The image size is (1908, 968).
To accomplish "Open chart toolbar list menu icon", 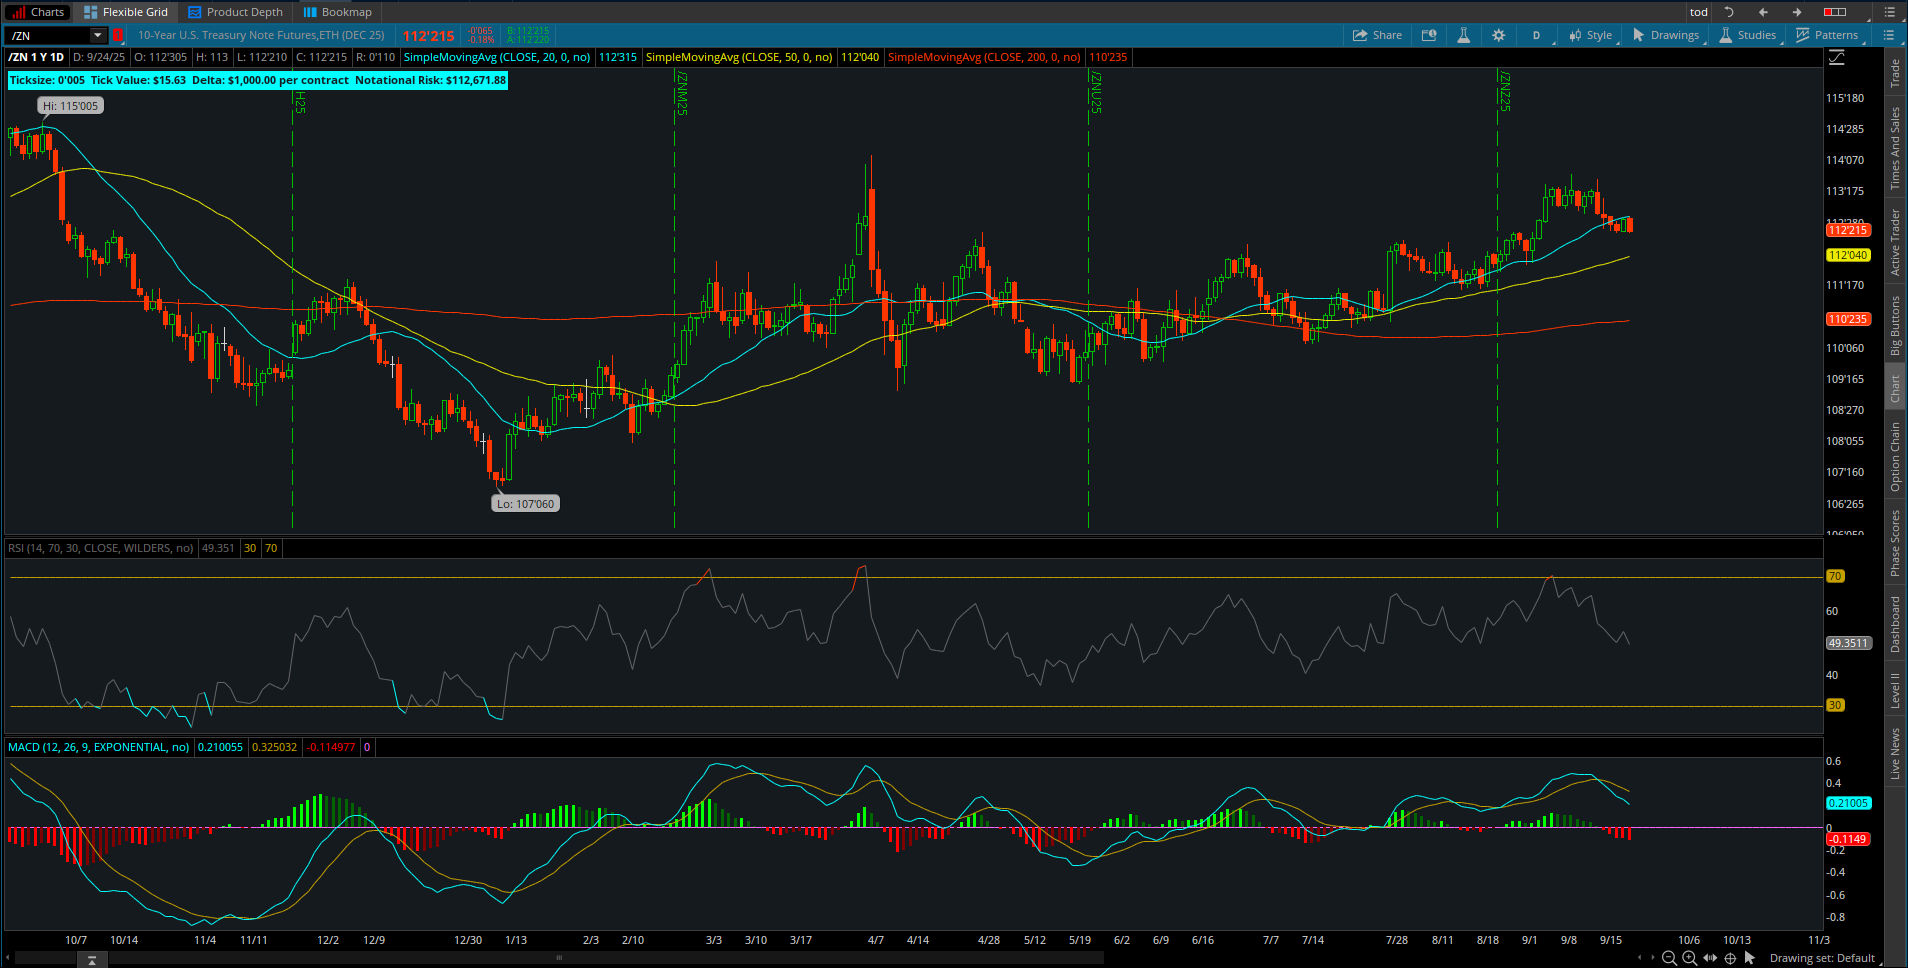I will click(x=1888, y=35).
